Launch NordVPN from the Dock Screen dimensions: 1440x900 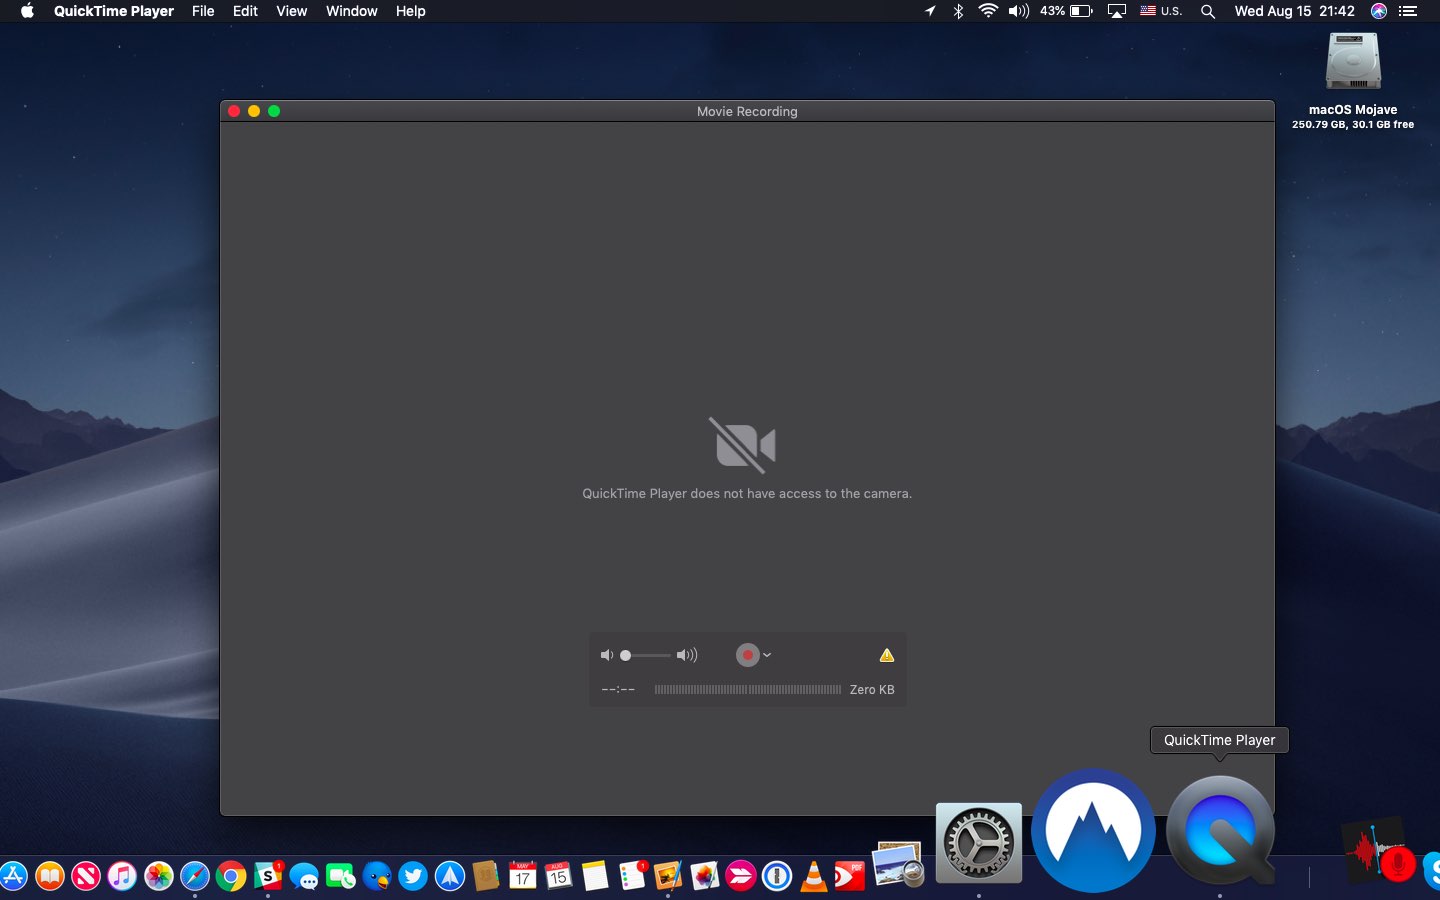[x=1092, y=831]
